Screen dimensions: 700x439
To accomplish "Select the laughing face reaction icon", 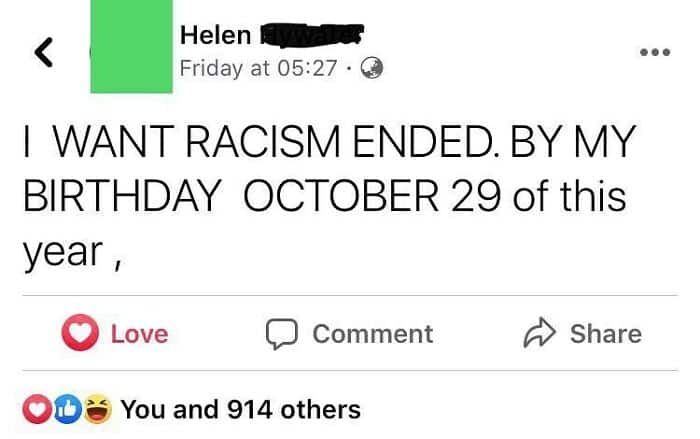I will pyautogui.click(x=98, y=409).
